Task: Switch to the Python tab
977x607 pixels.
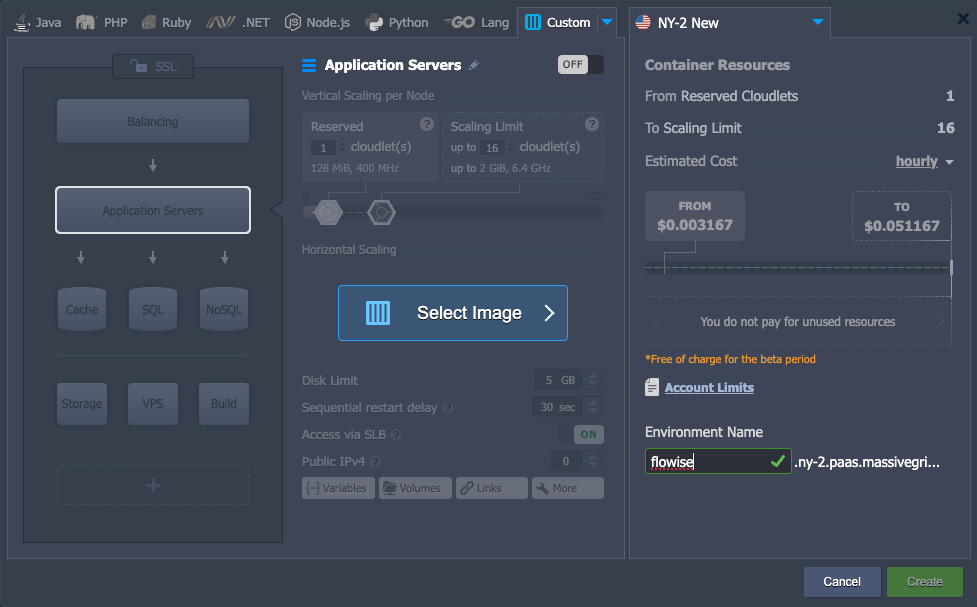Action: point(397,22)
